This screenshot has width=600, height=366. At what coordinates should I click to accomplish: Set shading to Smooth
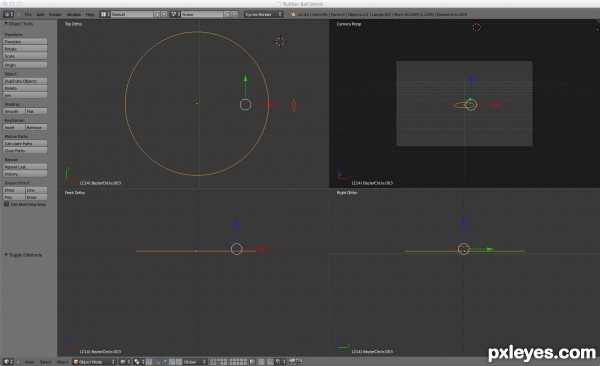[14, 111]
